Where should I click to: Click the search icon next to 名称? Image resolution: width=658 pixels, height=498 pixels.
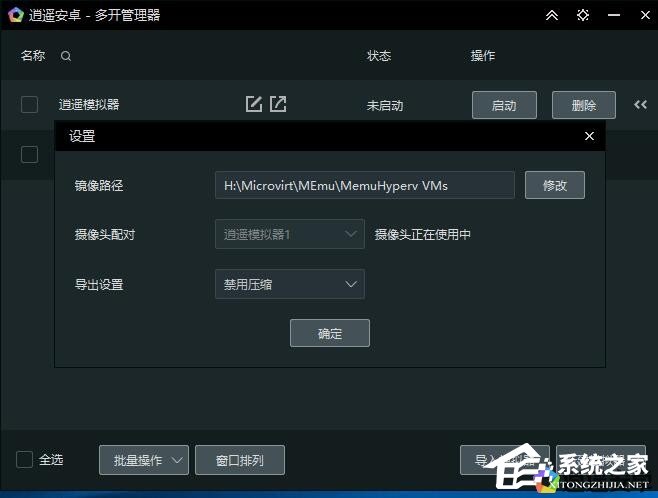click(x=66, y=56)
